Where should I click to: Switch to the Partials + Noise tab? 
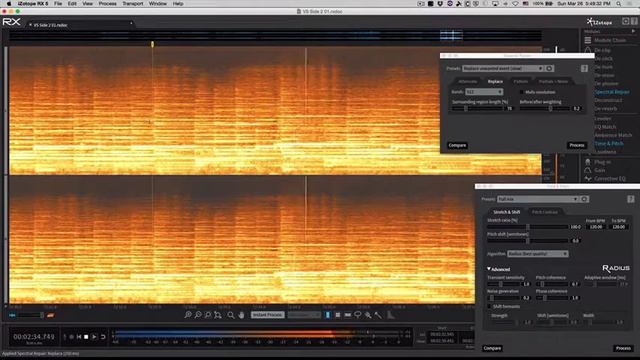[x=553, y=82]
